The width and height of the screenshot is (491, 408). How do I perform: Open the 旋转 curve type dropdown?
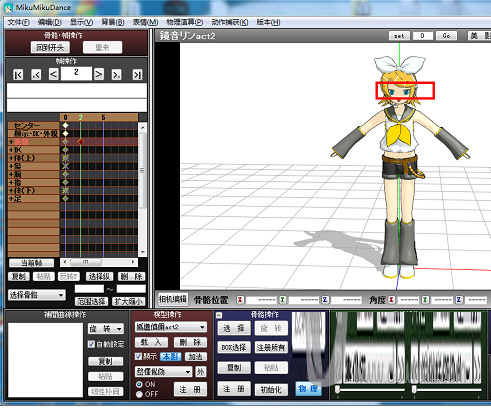pyautogui.click(x=106, y=329)
